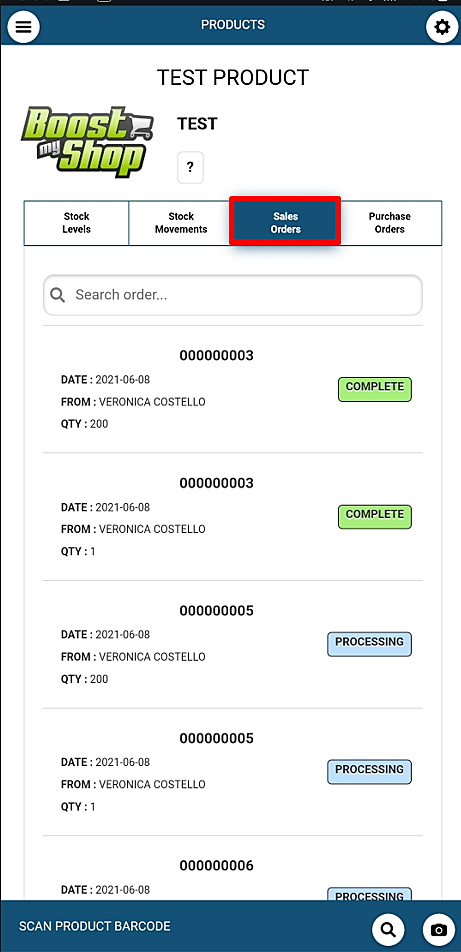The image size is (461, 952).
Task: Click PROCESSING badge on order 000000005 QTY 1
Action: click(x=369, y=772)
